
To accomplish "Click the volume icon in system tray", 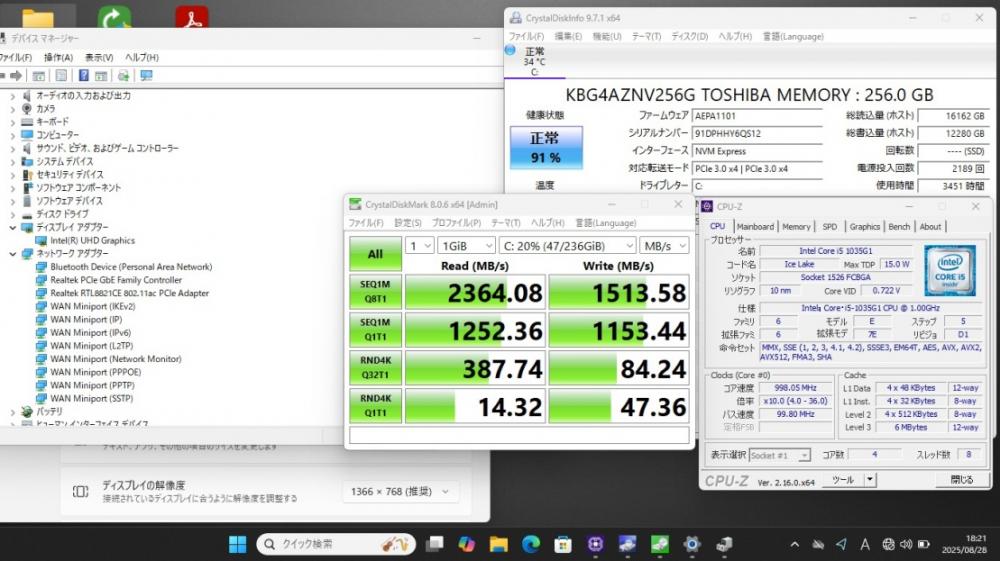I will (x=906, y=544).
